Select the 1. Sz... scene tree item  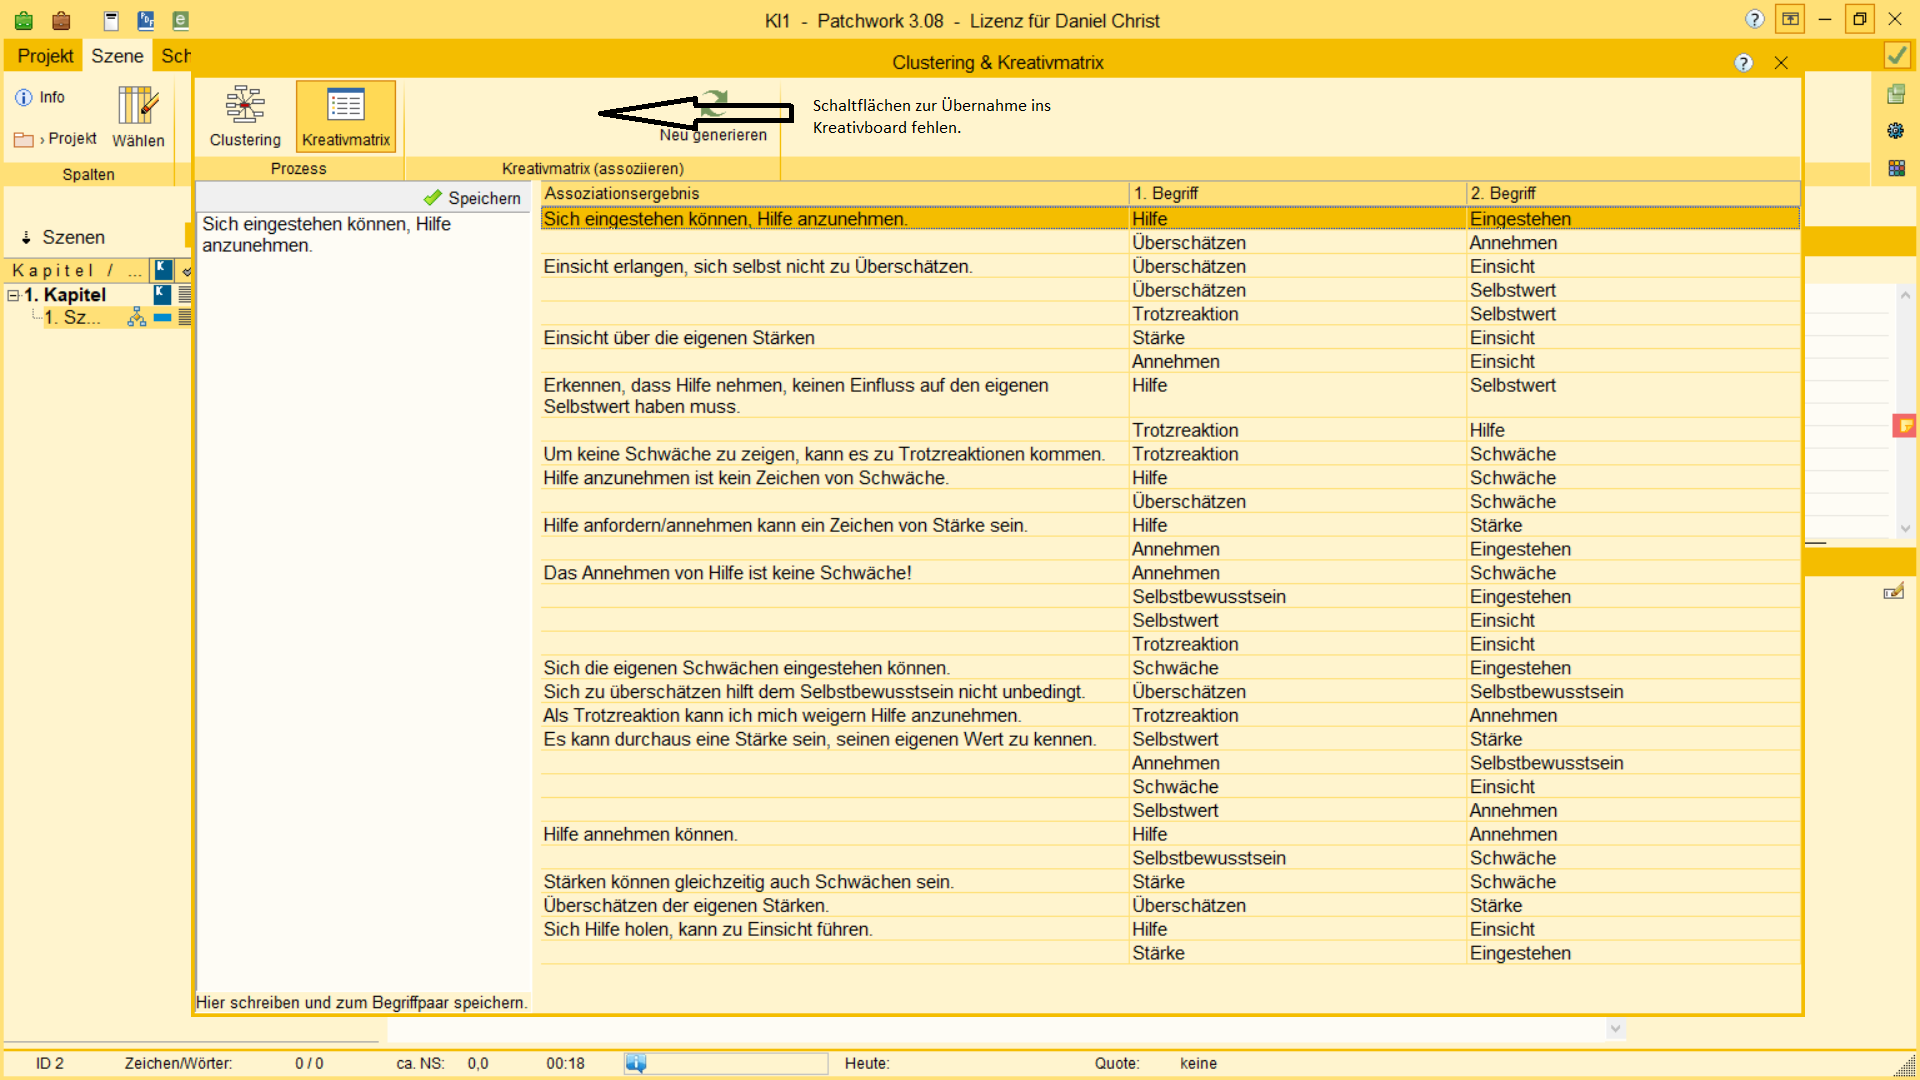click(72, 318)
